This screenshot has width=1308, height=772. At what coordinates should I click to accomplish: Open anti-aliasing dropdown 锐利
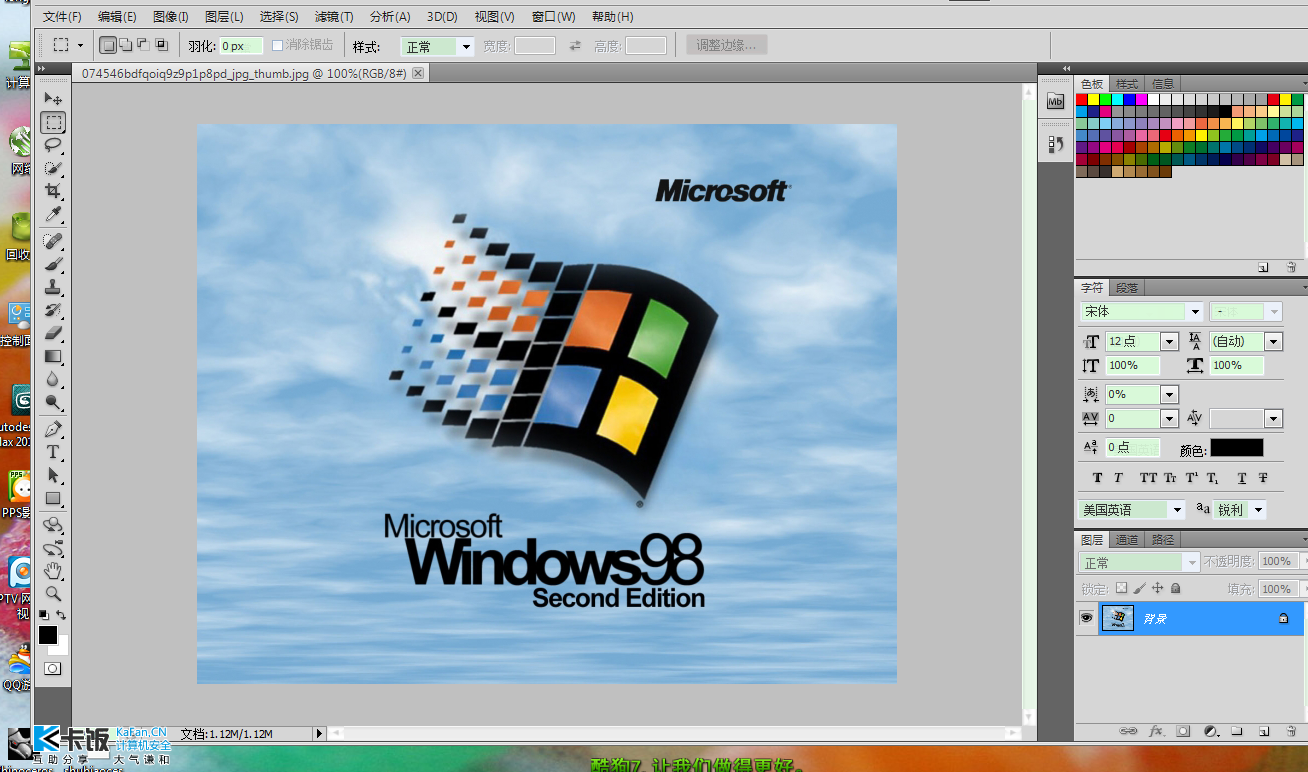[x=1257, y=510]
